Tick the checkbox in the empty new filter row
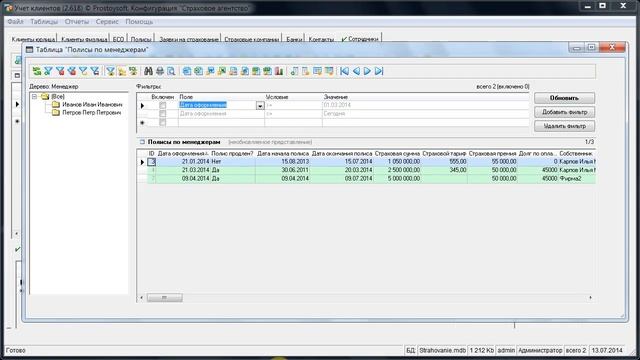640x360 pixels. (162, 122)
